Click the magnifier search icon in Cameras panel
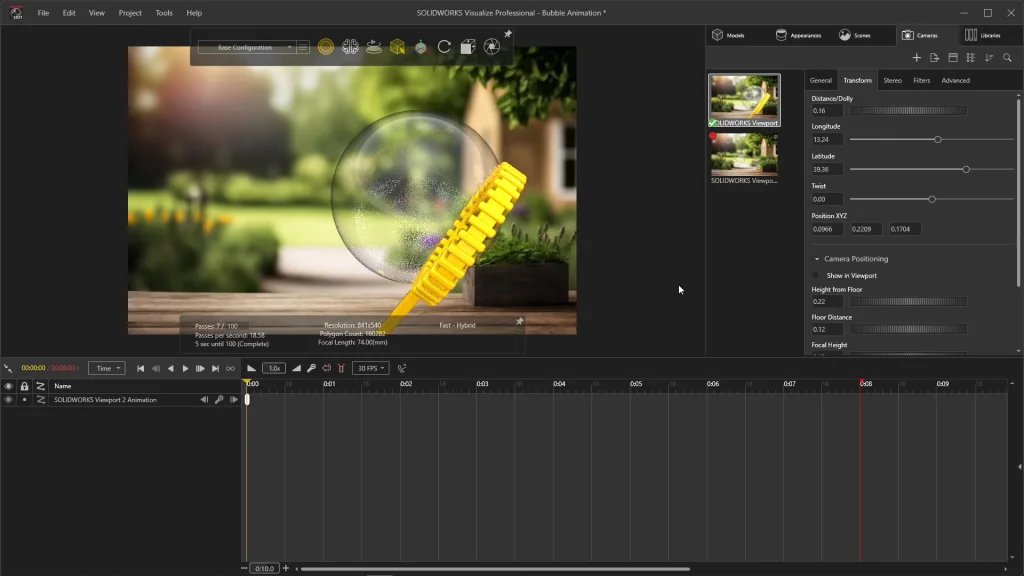 [1007, 58]
